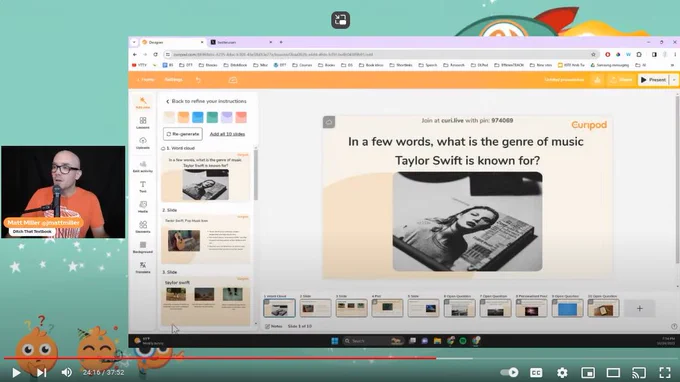Click the cloud save status icon in header
This screenshot has height=382, width=680.
click(x=233, y=80)
